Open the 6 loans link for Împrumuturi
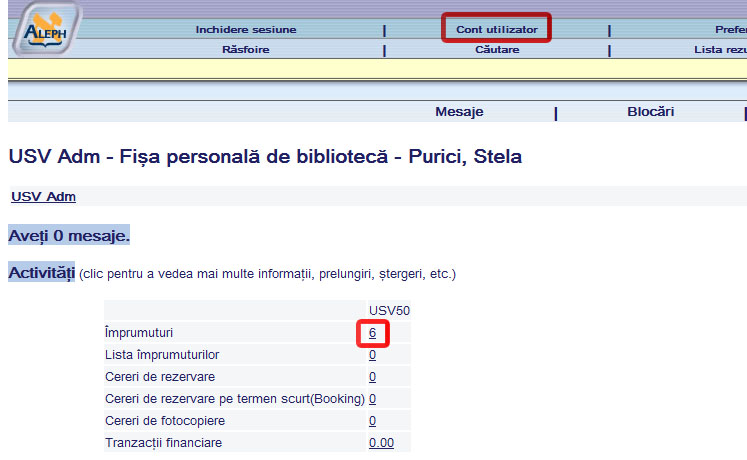 click(x=372, y=332)
